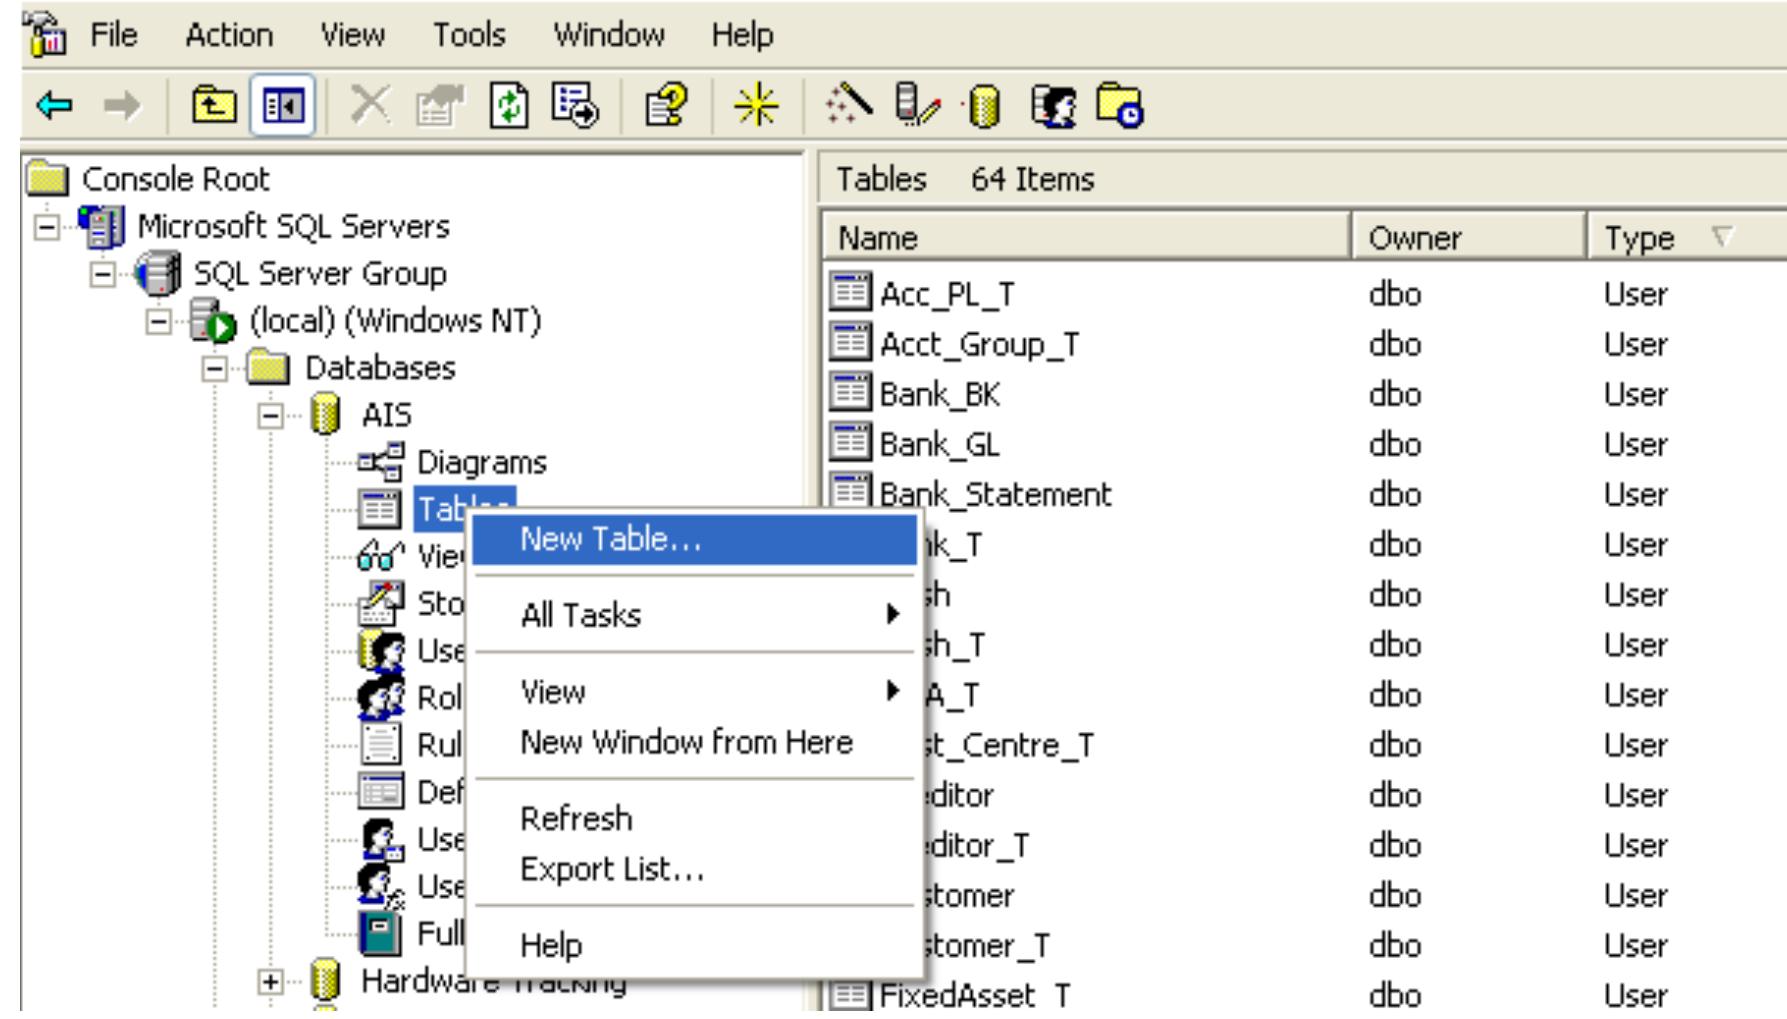Click the Up One Level folder icon

(214, 105)
